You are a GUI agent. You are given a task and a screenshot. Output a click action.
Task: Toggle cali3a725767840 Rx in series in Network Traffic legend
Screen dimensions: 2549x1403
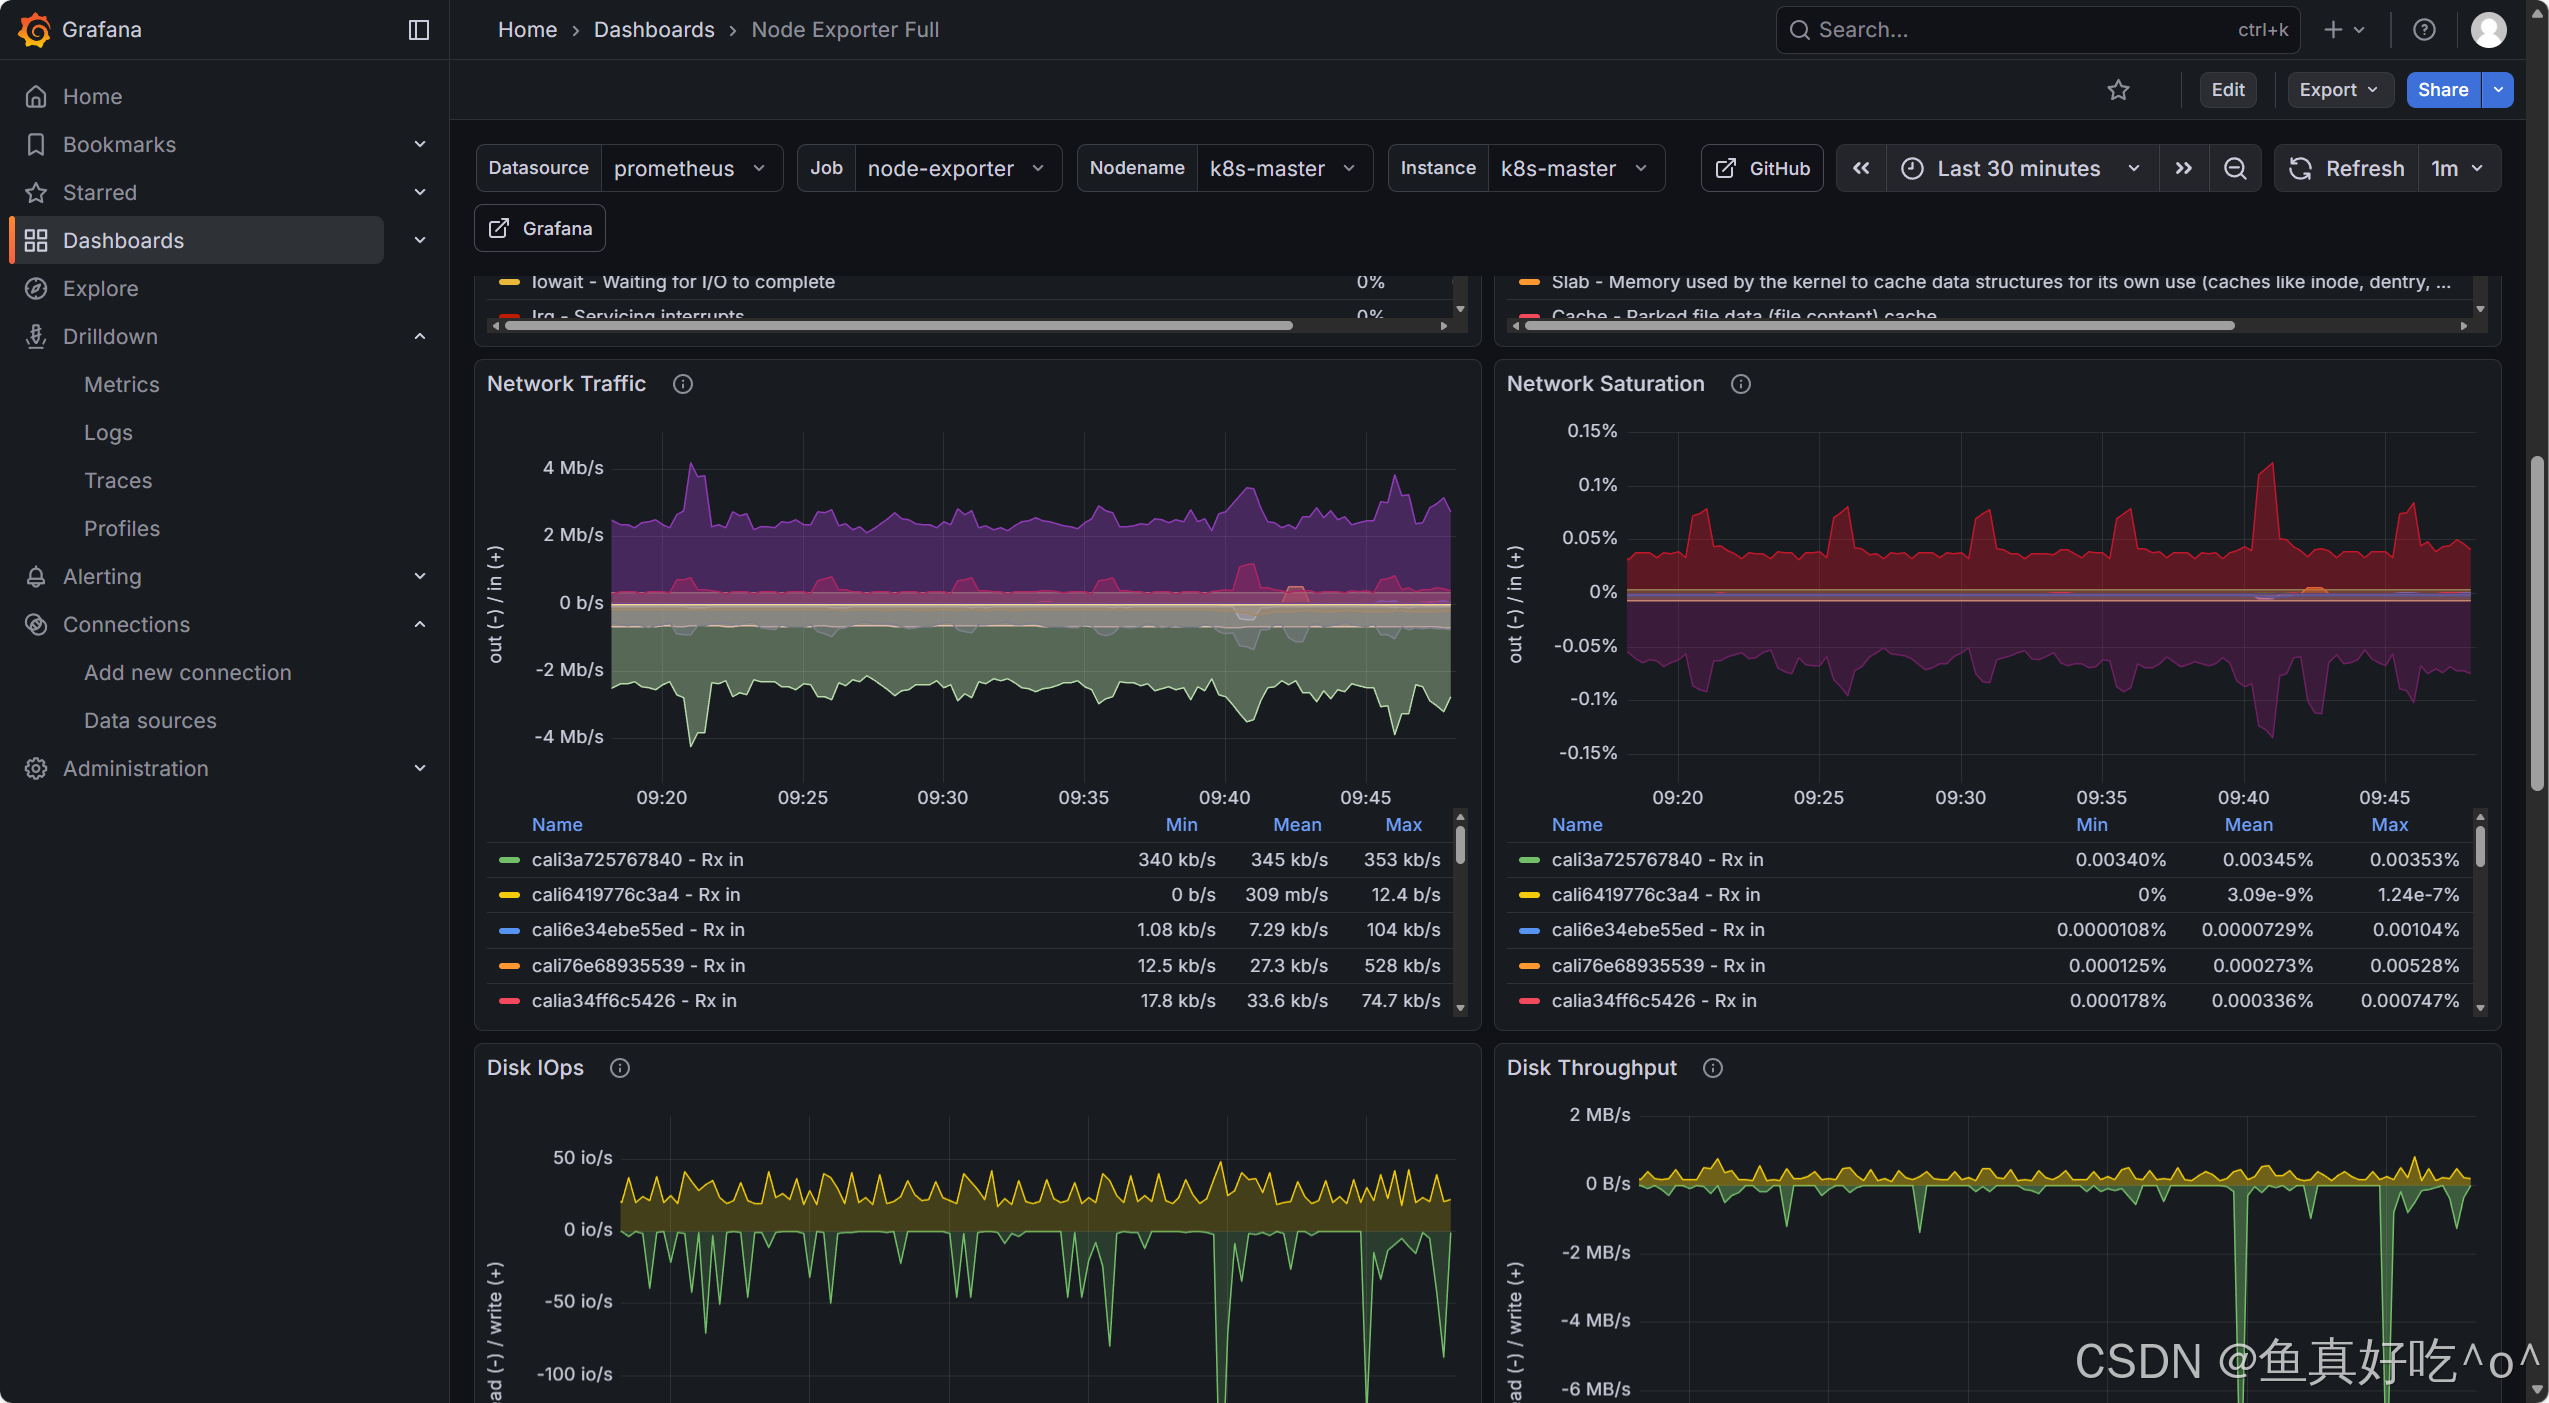(637, 860)
